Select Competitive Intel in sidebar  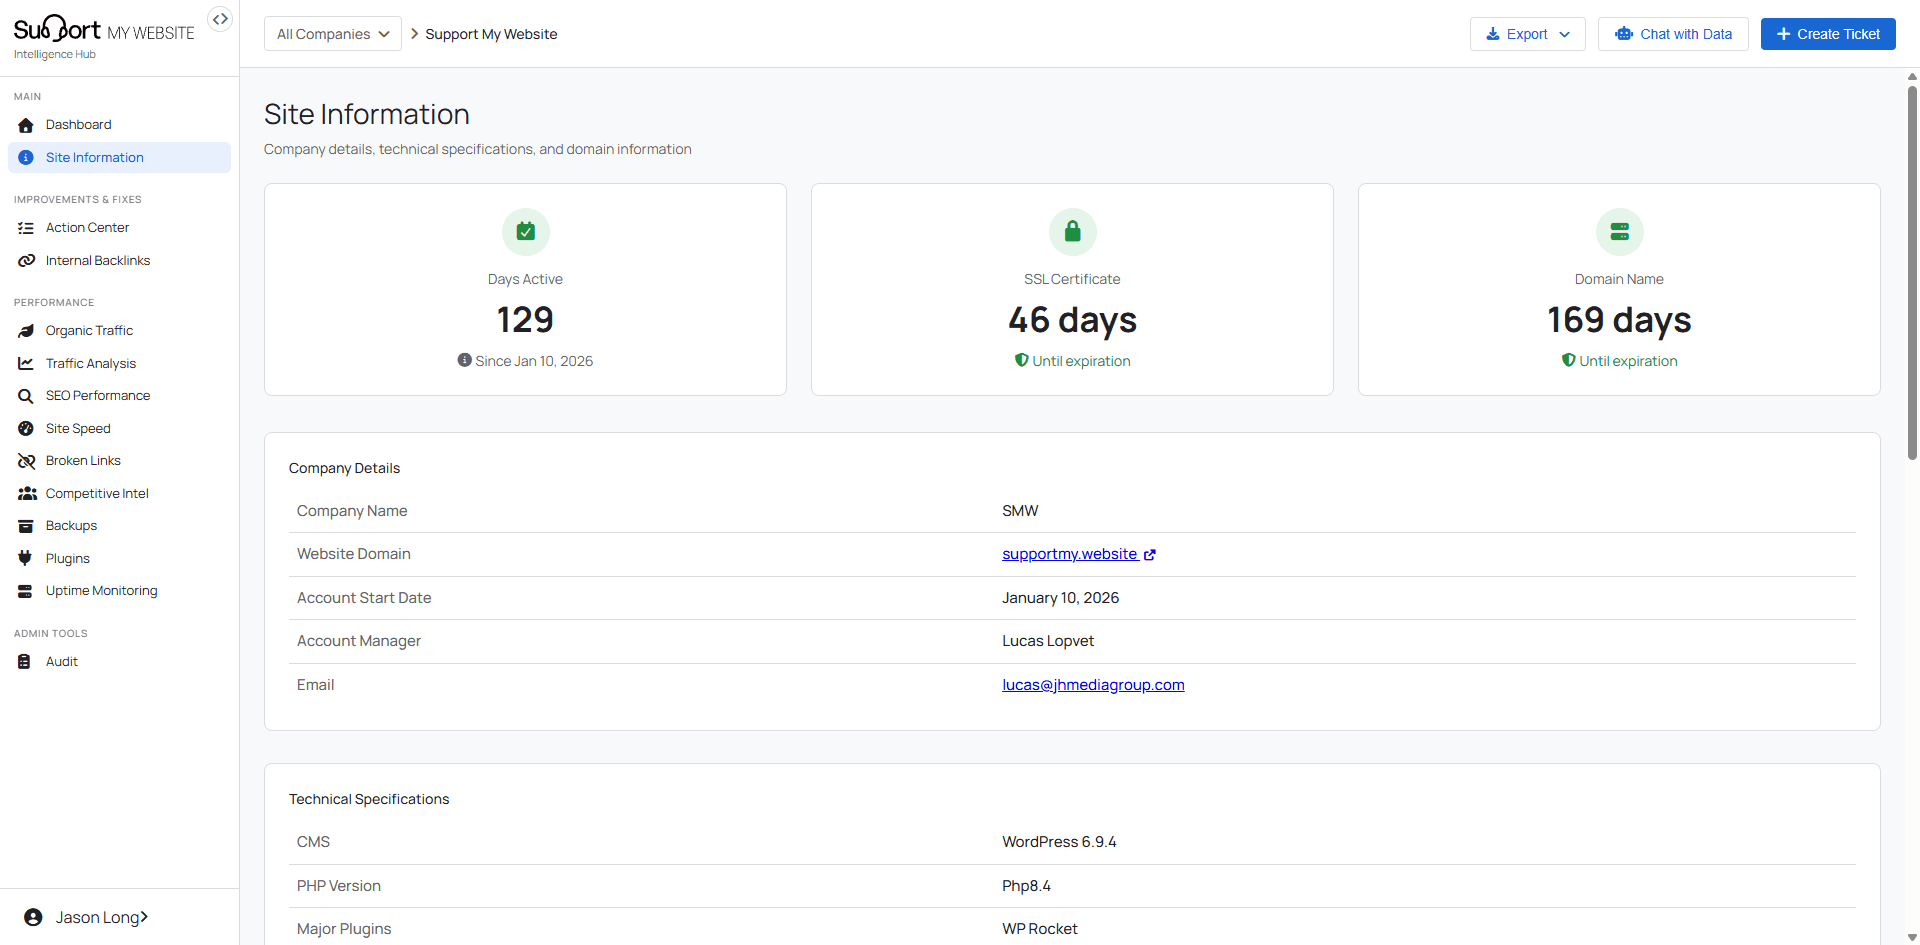coord(119,494)
